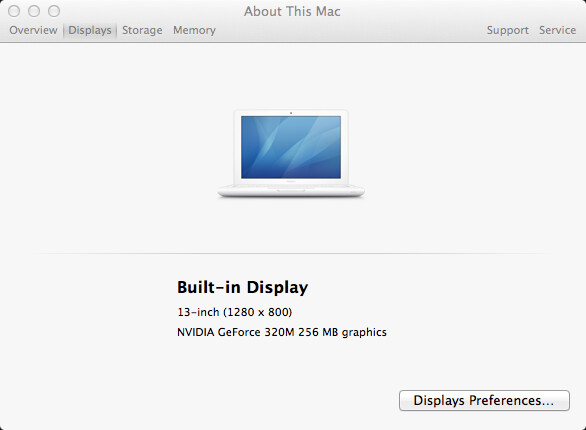Click the MacBook base lid notch
Image resolution: width=586 pixels, height=430 pixels.
tap(291, 190)
